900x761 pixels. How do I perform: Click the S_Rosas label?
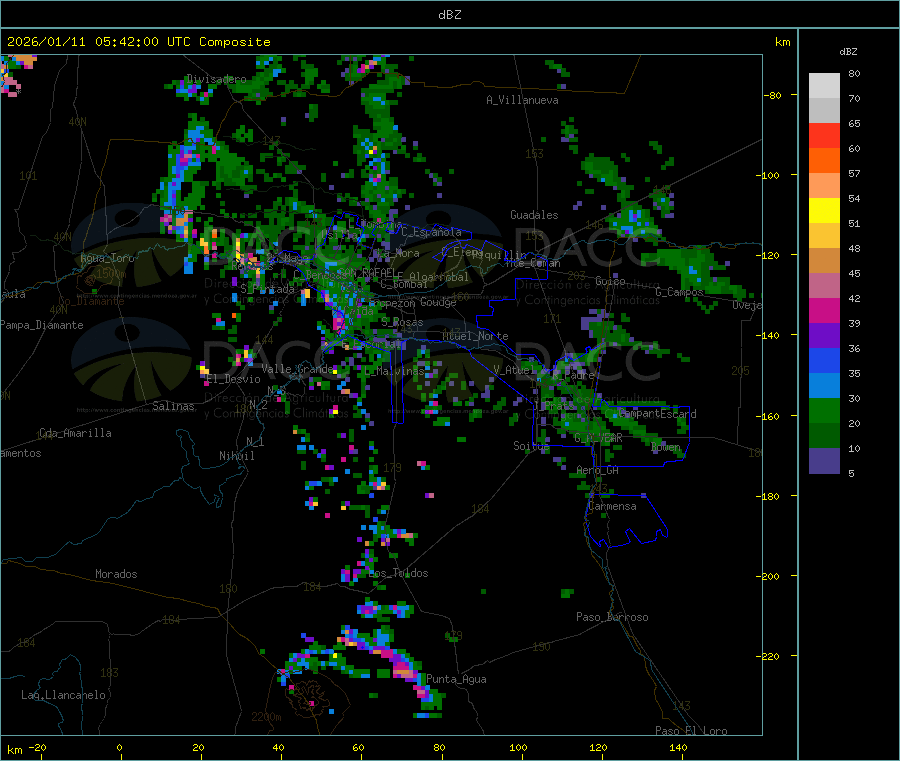point(402,322)
